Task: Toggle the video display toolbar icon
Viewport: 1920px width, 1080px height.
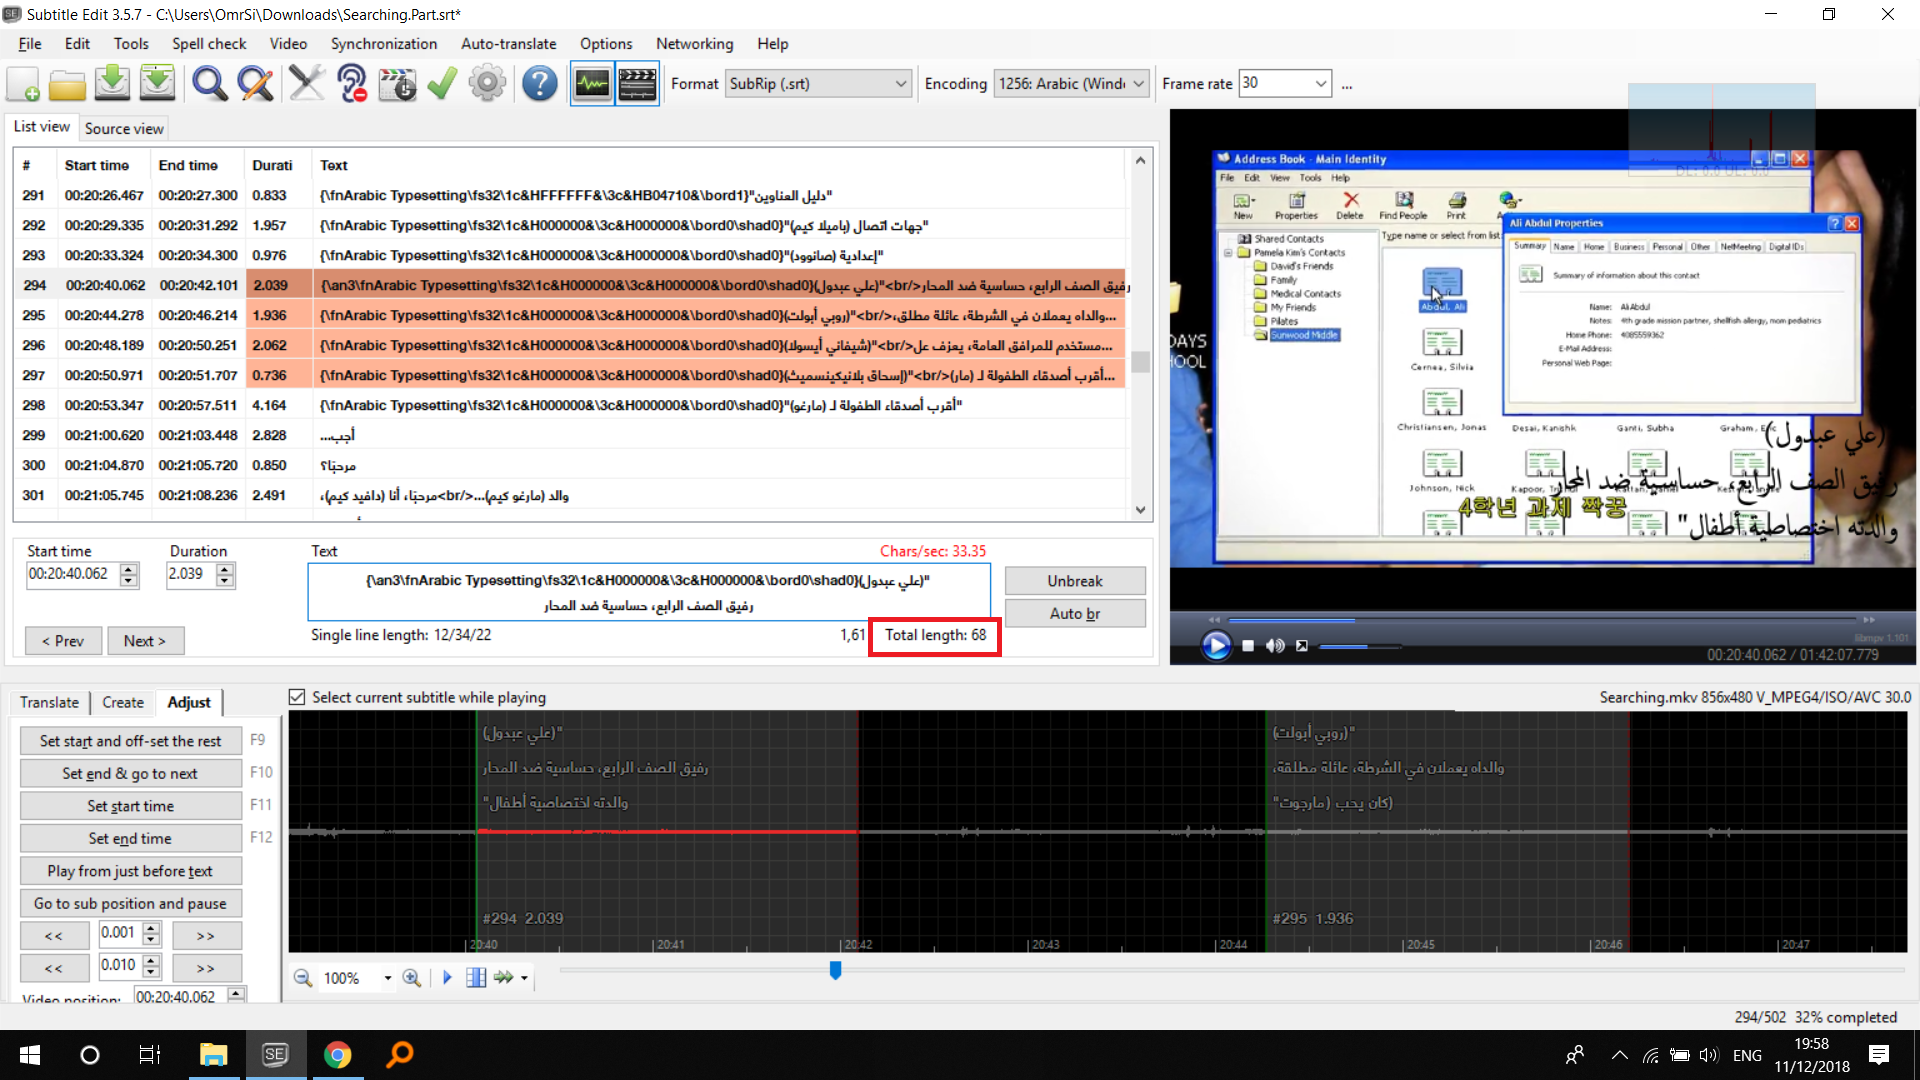Action: 637,84
